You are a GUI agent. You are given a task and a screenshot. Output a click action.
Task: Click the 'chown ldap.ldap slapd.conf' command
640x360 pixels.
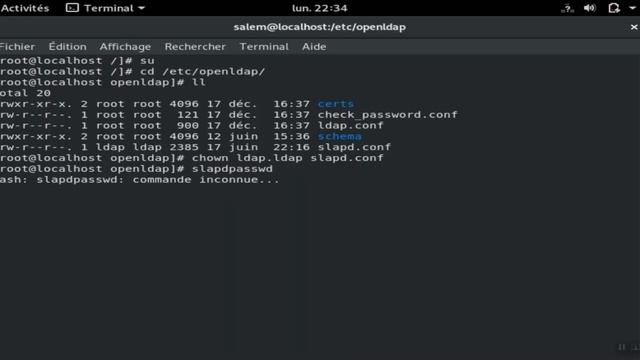[288, 158]
